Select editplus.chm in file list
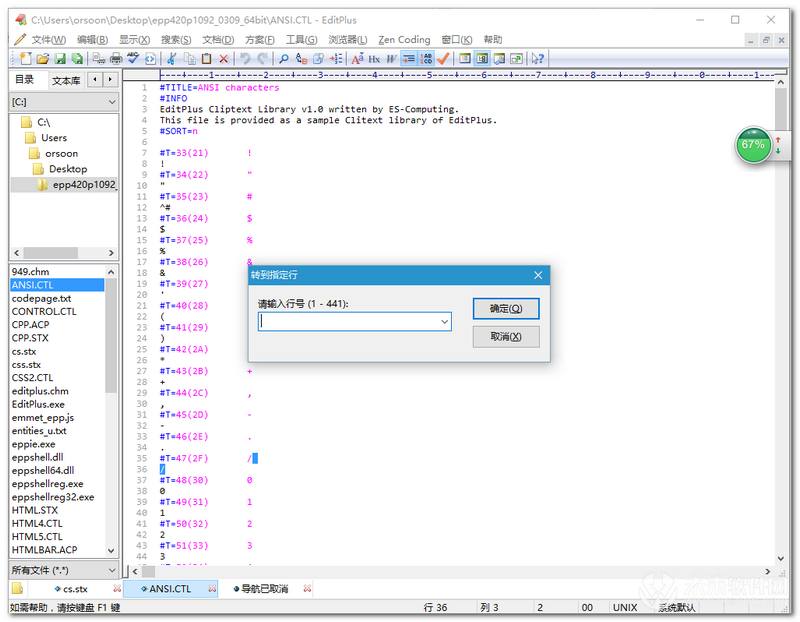The height and width of the screenshot is (622, 800). tap(40, 391)
